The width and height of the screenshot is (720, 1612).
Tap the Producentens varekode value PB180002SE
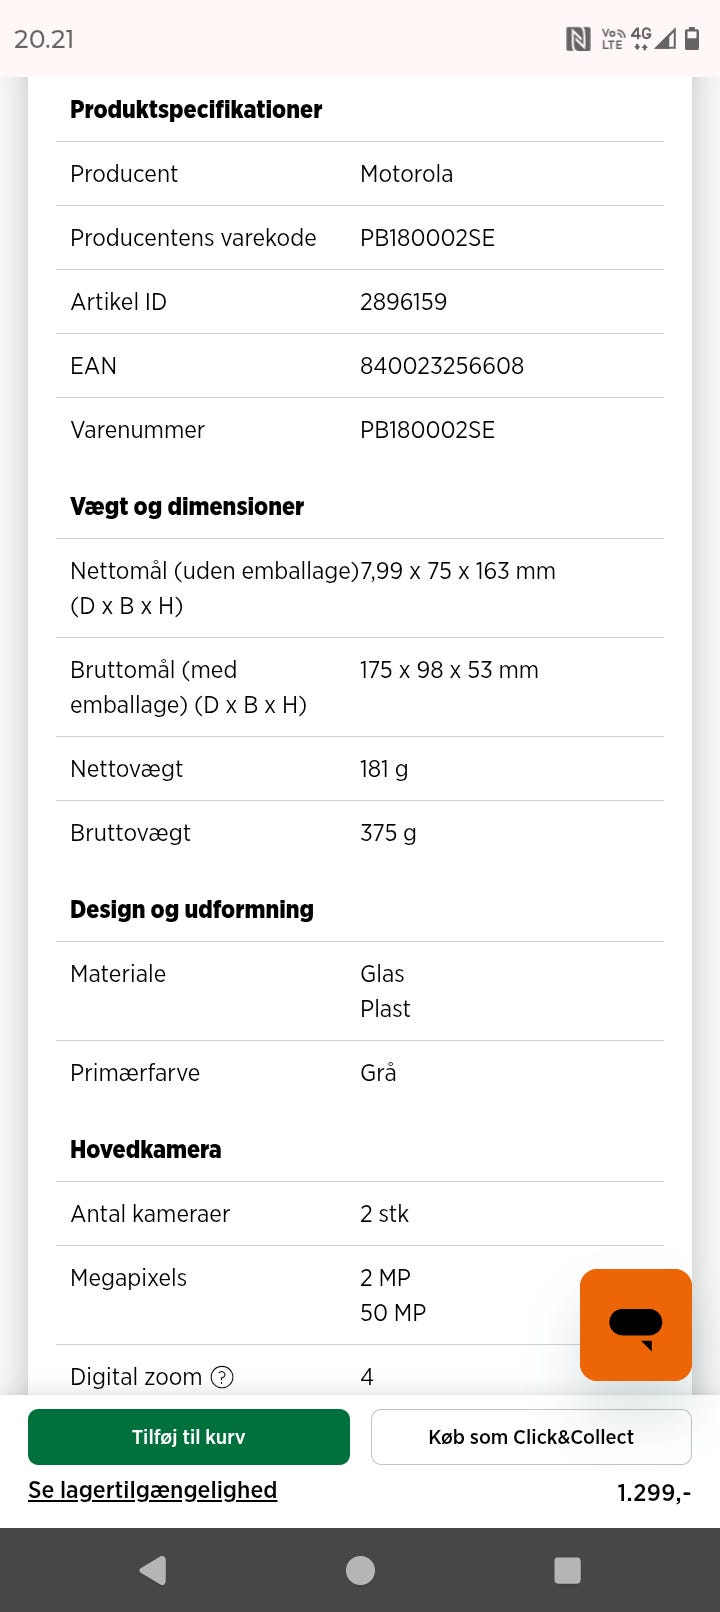[427, 238]
